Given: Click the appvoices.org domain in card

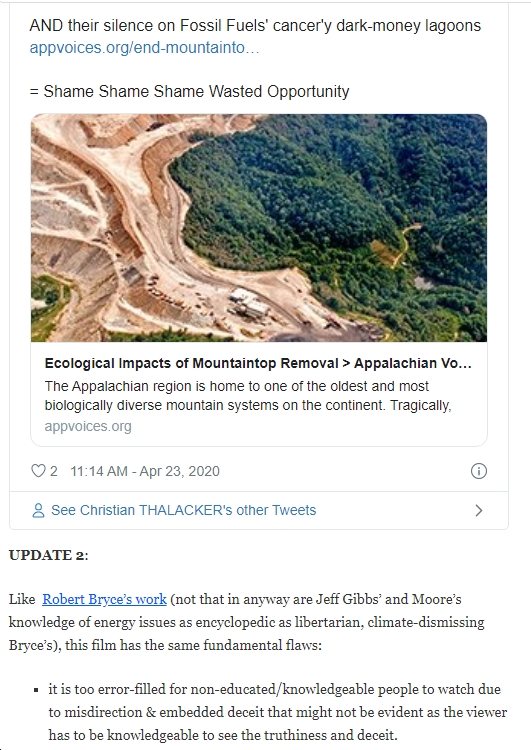Looking at the screenshot, I should click(x=88, y=426).
